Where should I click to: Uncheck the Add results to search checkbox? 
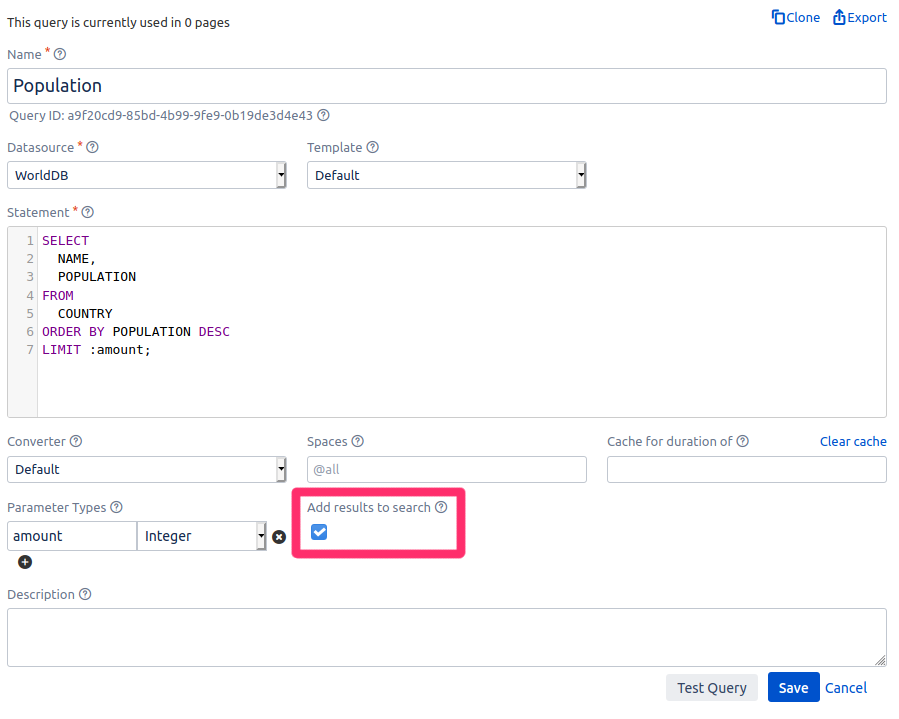click(319, 532)
